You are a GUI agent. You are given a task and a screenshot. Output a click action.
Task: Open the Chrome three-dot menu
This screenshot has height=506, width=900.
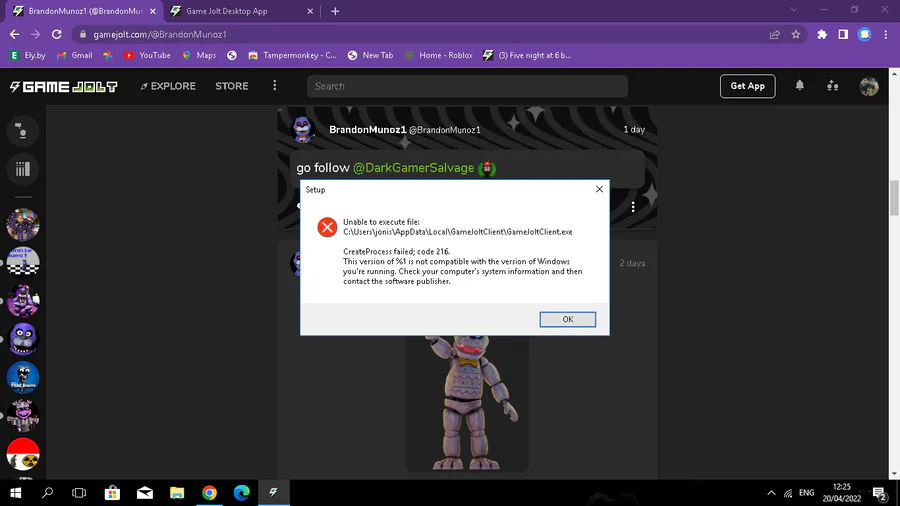point(886,34)
